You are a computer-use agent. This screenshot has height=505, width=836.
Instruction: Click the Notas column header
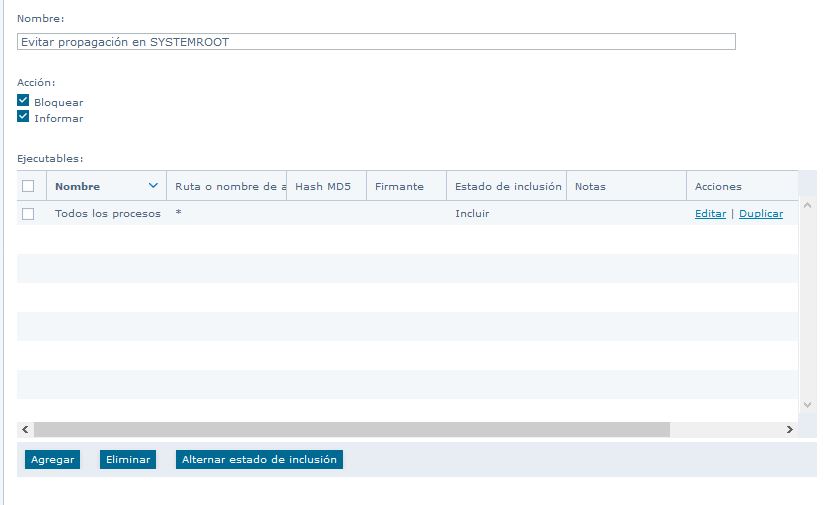626,186
